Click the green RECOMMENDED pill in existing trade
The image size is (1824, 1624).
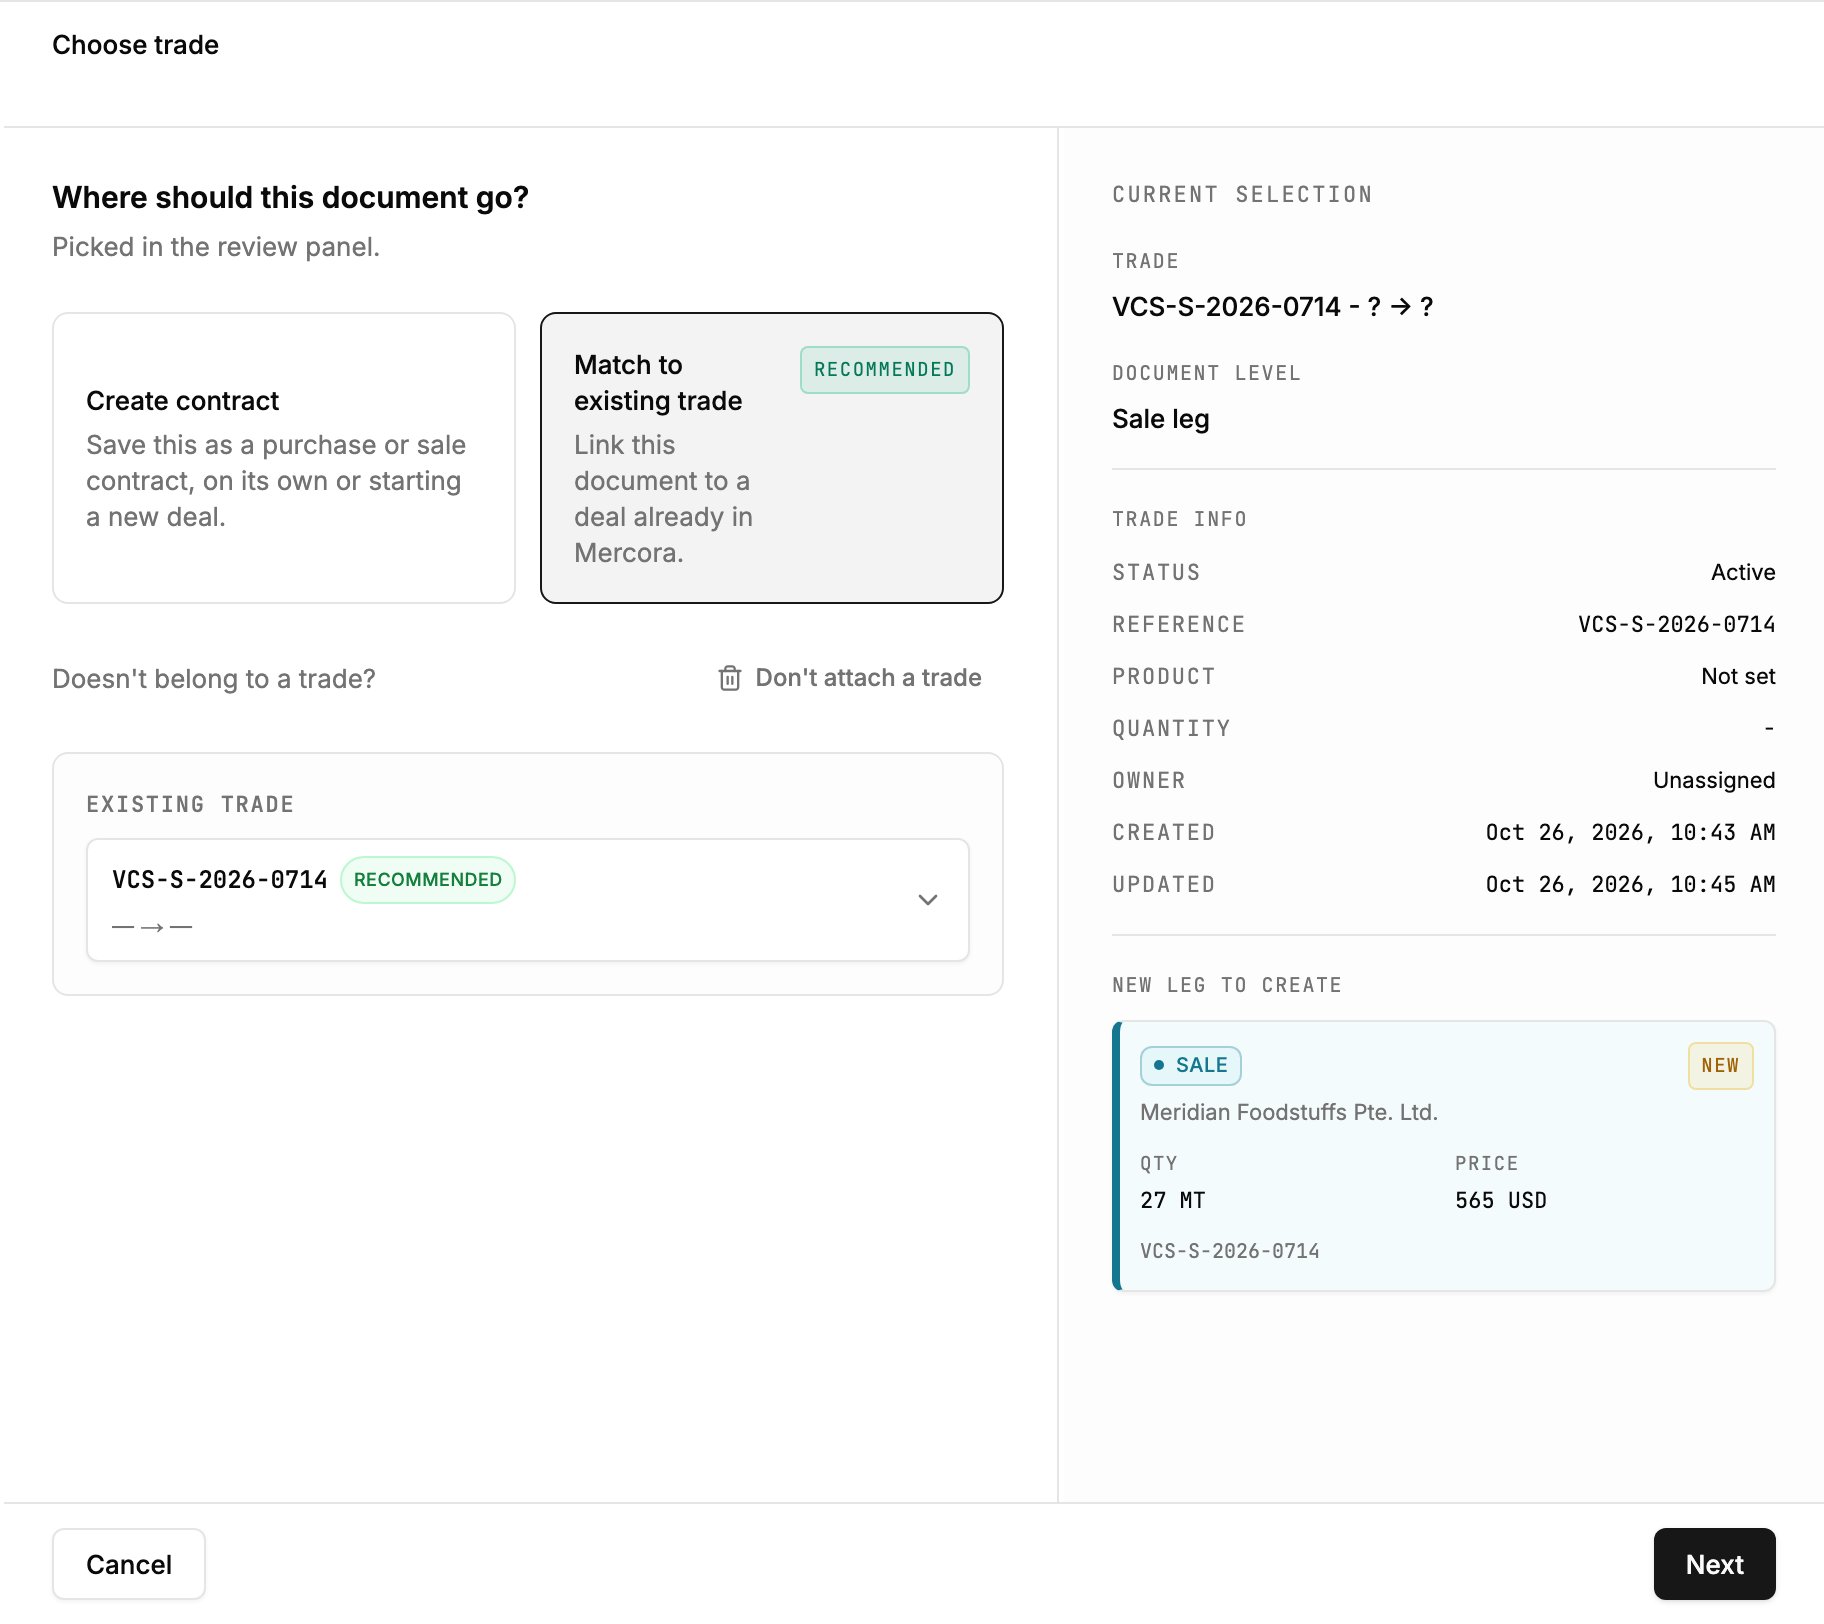tap(428, 880)
